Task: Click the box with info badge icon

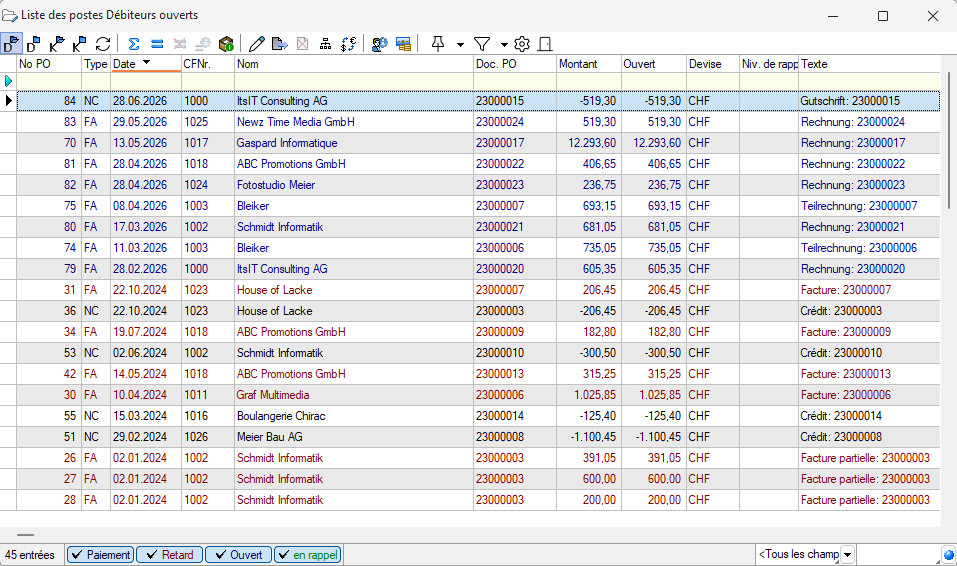Action: click(226, 44)
